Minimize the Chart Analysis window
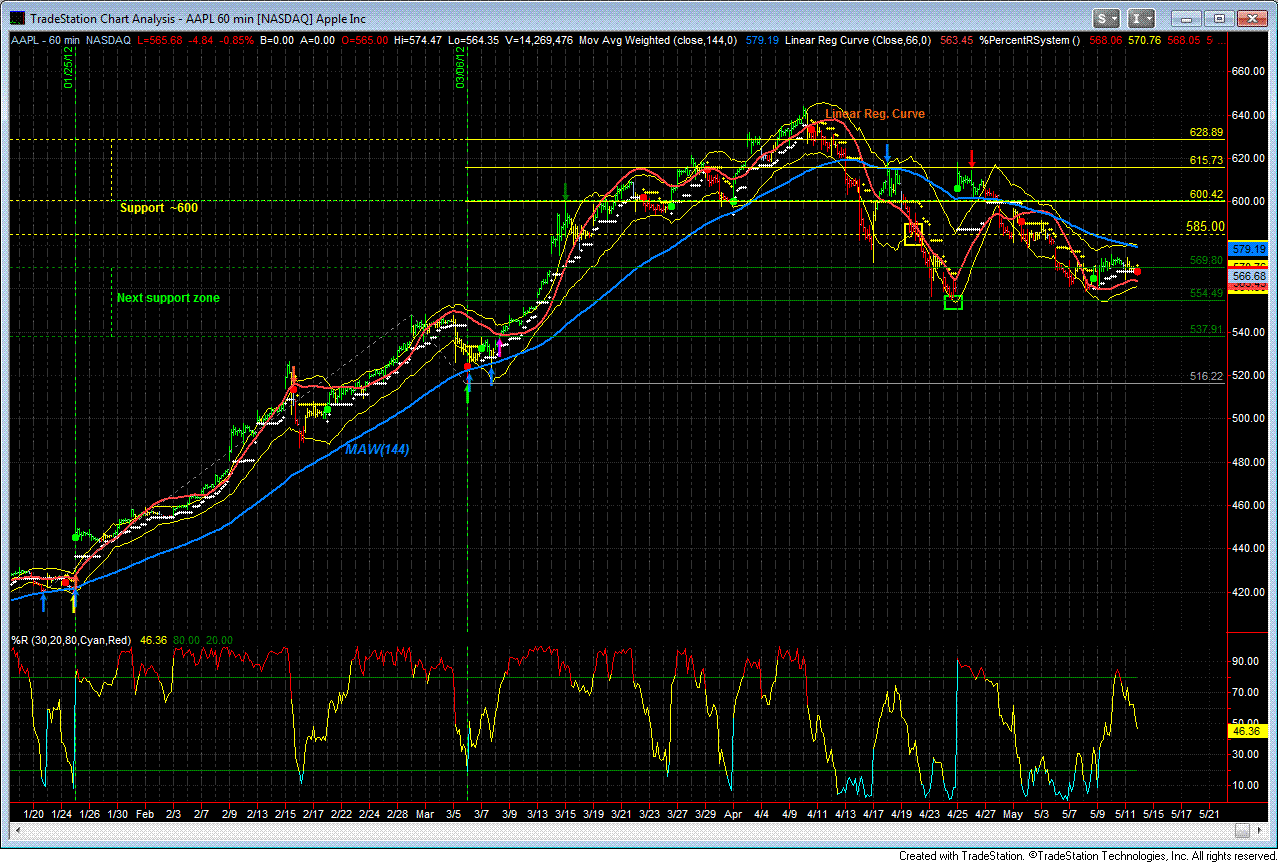The image size is (1278, 862). [1187, 18]
